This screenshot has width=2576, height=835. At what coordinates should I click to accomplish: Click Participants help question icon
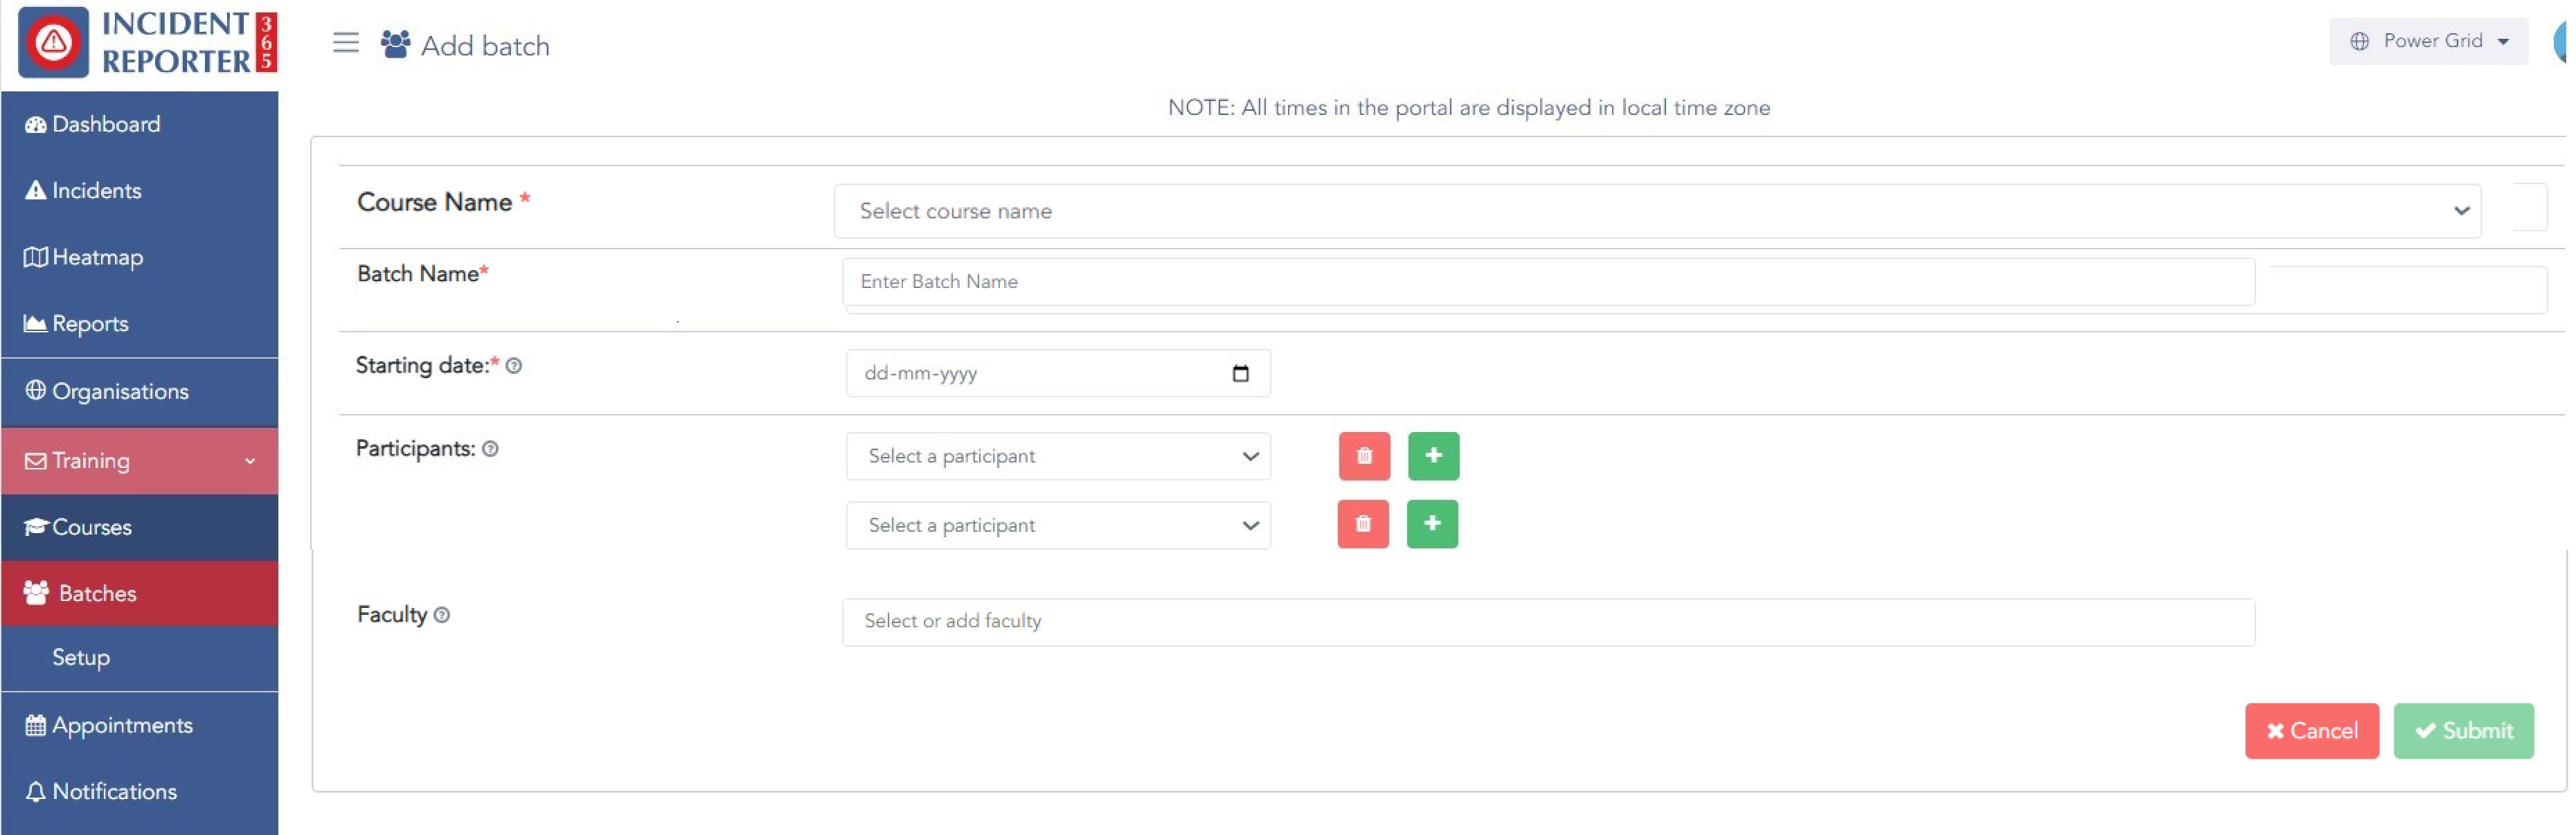tap(490, 449)
